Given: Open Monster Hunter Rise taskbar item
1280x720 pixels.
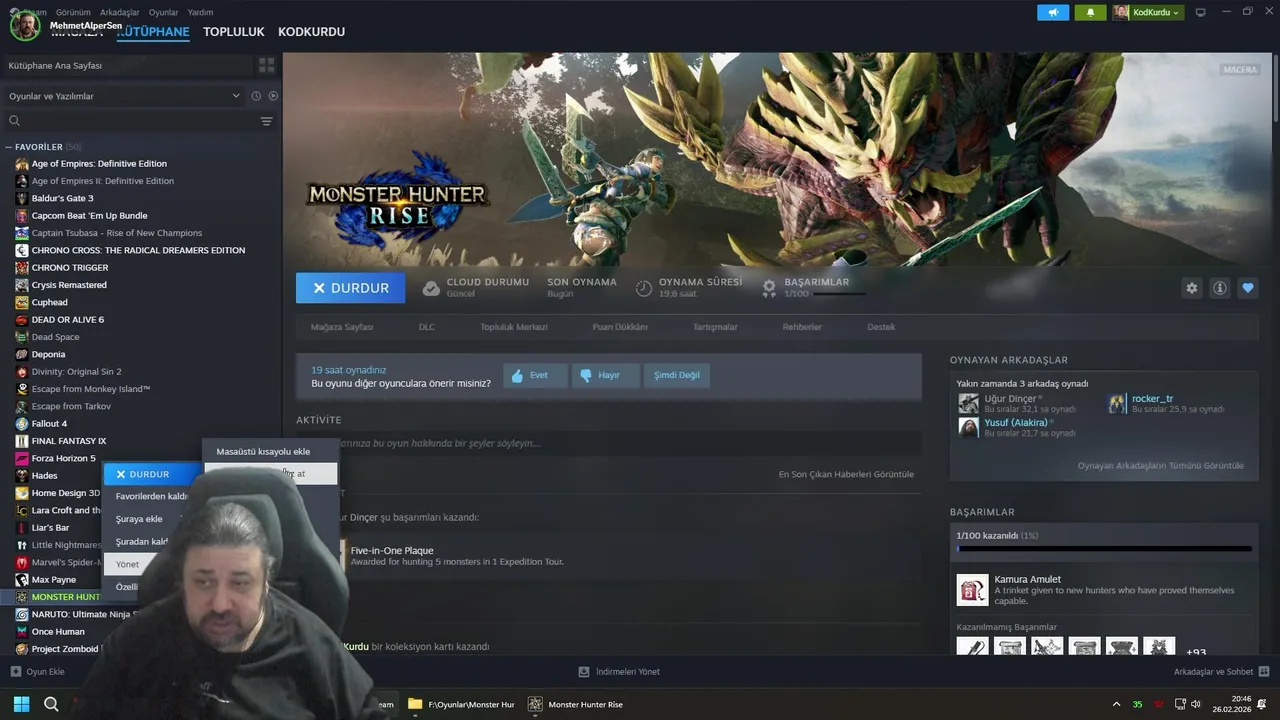Looking at the screenshot, I should point(576,704).
